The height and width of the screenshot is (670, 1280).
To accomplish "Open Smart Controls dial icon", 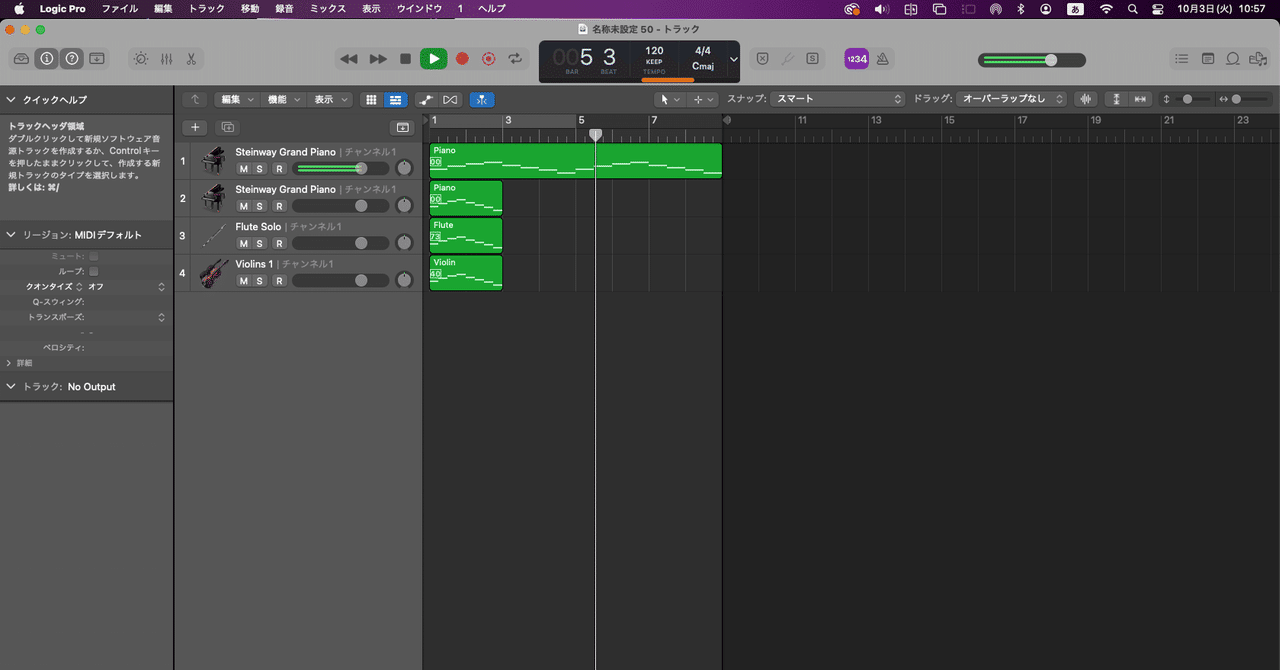I will click(141, 59).
